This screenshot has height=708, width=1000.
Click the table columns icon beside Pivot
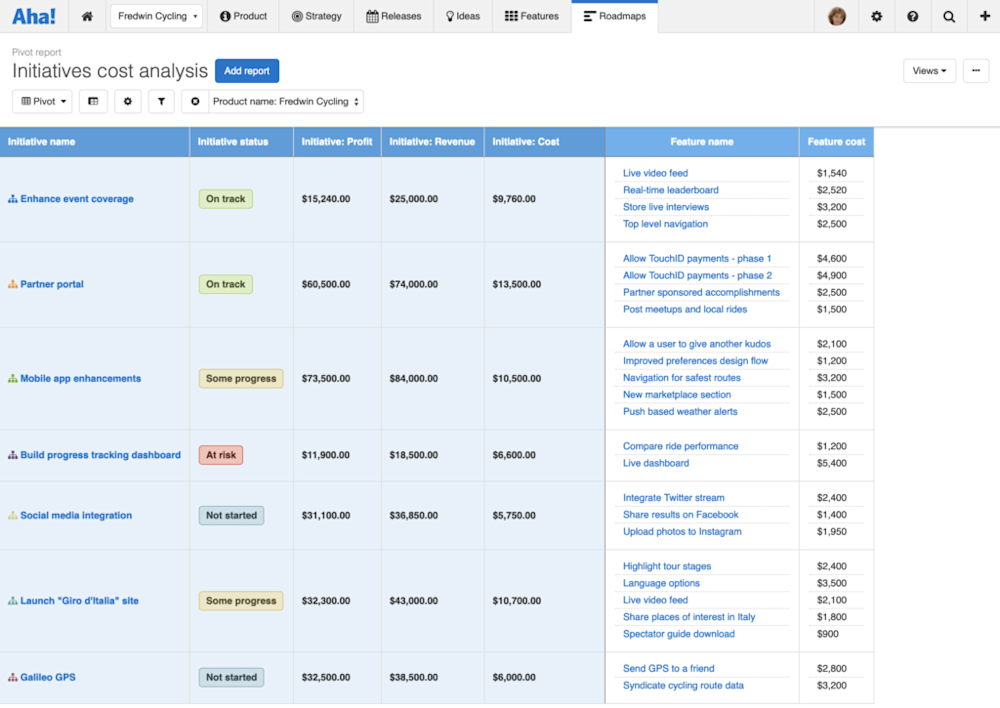click(93, 101)
